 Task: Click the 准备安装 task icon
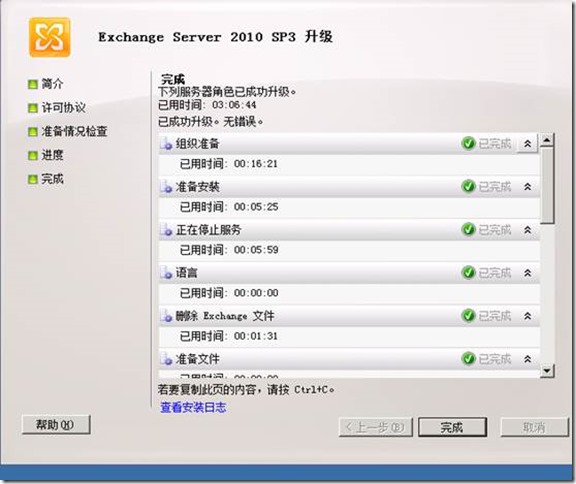[x=166, y=187]
